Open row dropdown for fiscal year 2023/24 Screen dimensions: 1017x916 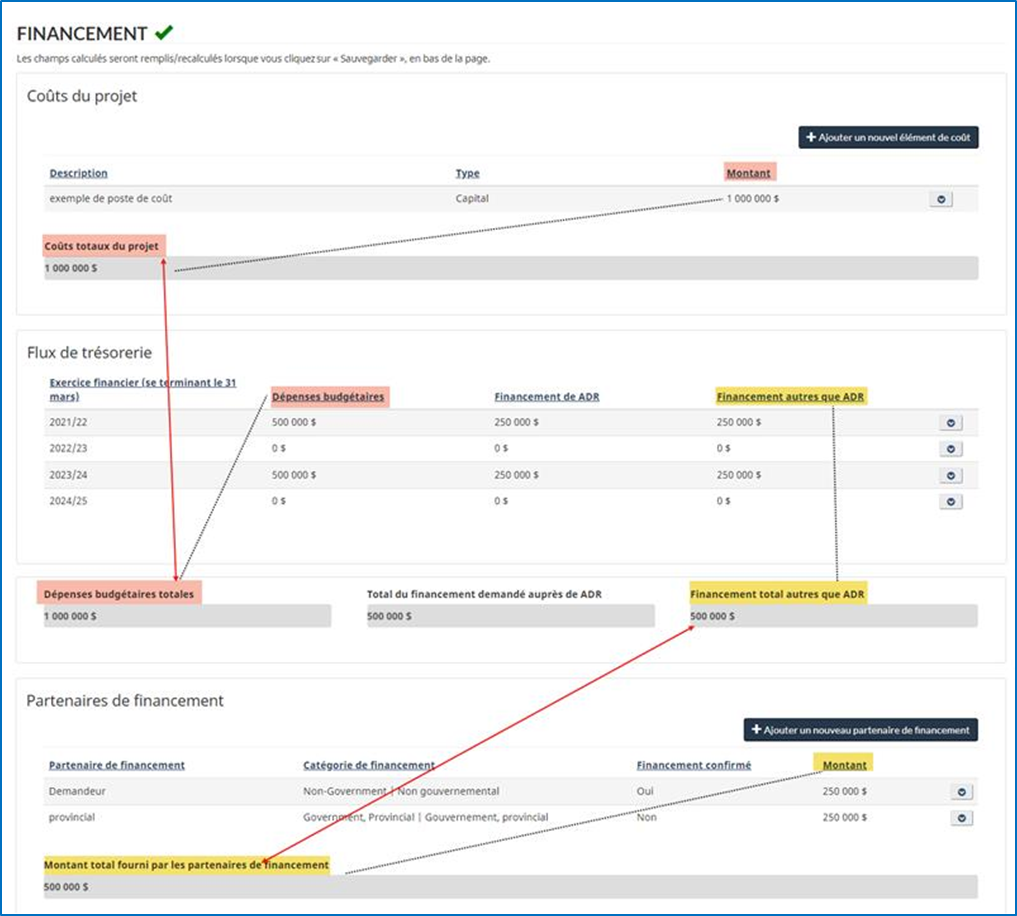pos(951,476)
